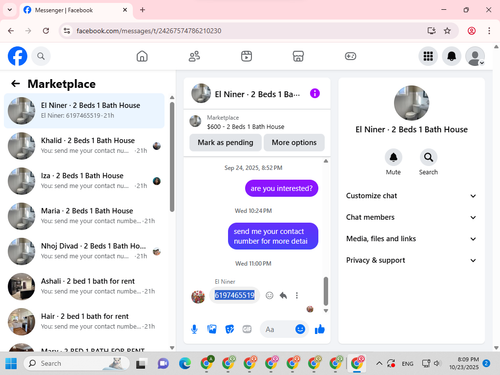
Task: Open Khalid - 2 Beds 1 Bath House chat
Action: coord(84,146)
